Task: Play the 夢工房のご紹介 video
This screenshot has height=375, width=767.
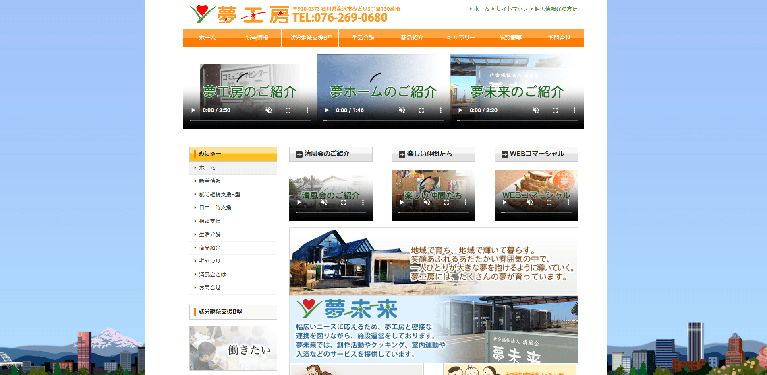Action: tap(193, 110)
